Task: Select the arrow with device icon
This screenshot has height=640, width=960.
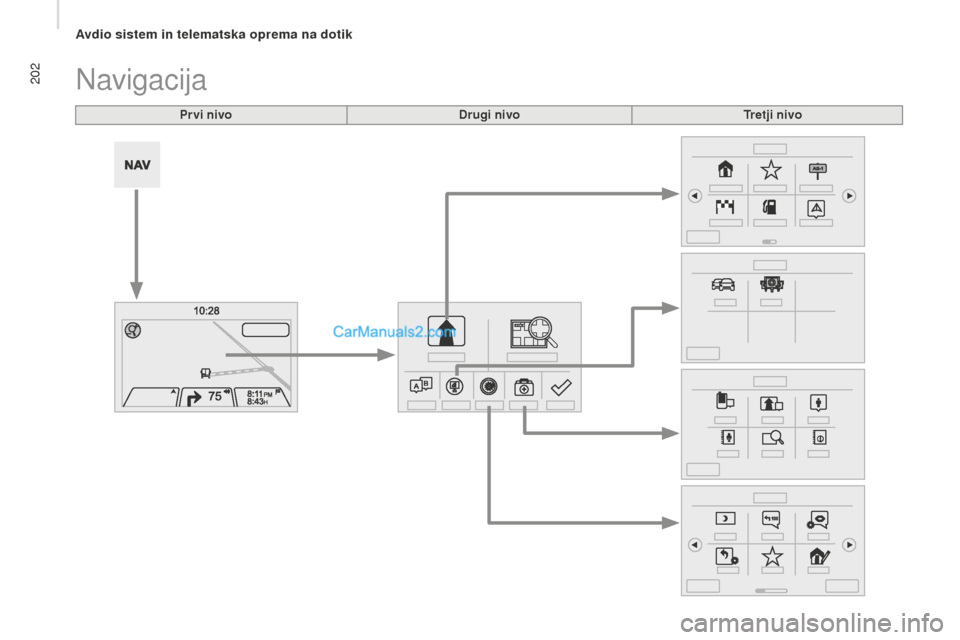Action: point(771,402)
